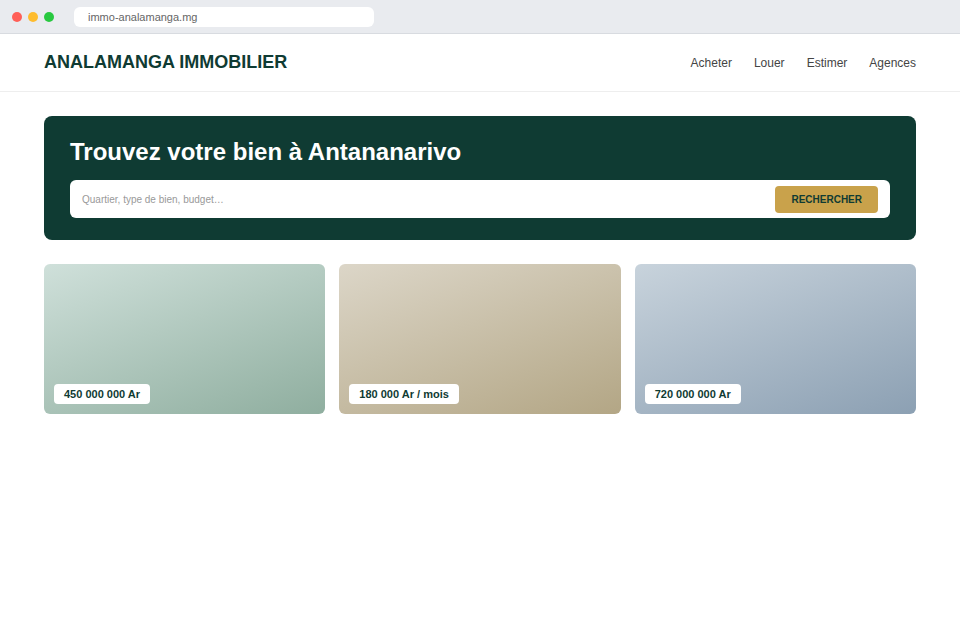Open the green listing card image

tap(184, 325)
